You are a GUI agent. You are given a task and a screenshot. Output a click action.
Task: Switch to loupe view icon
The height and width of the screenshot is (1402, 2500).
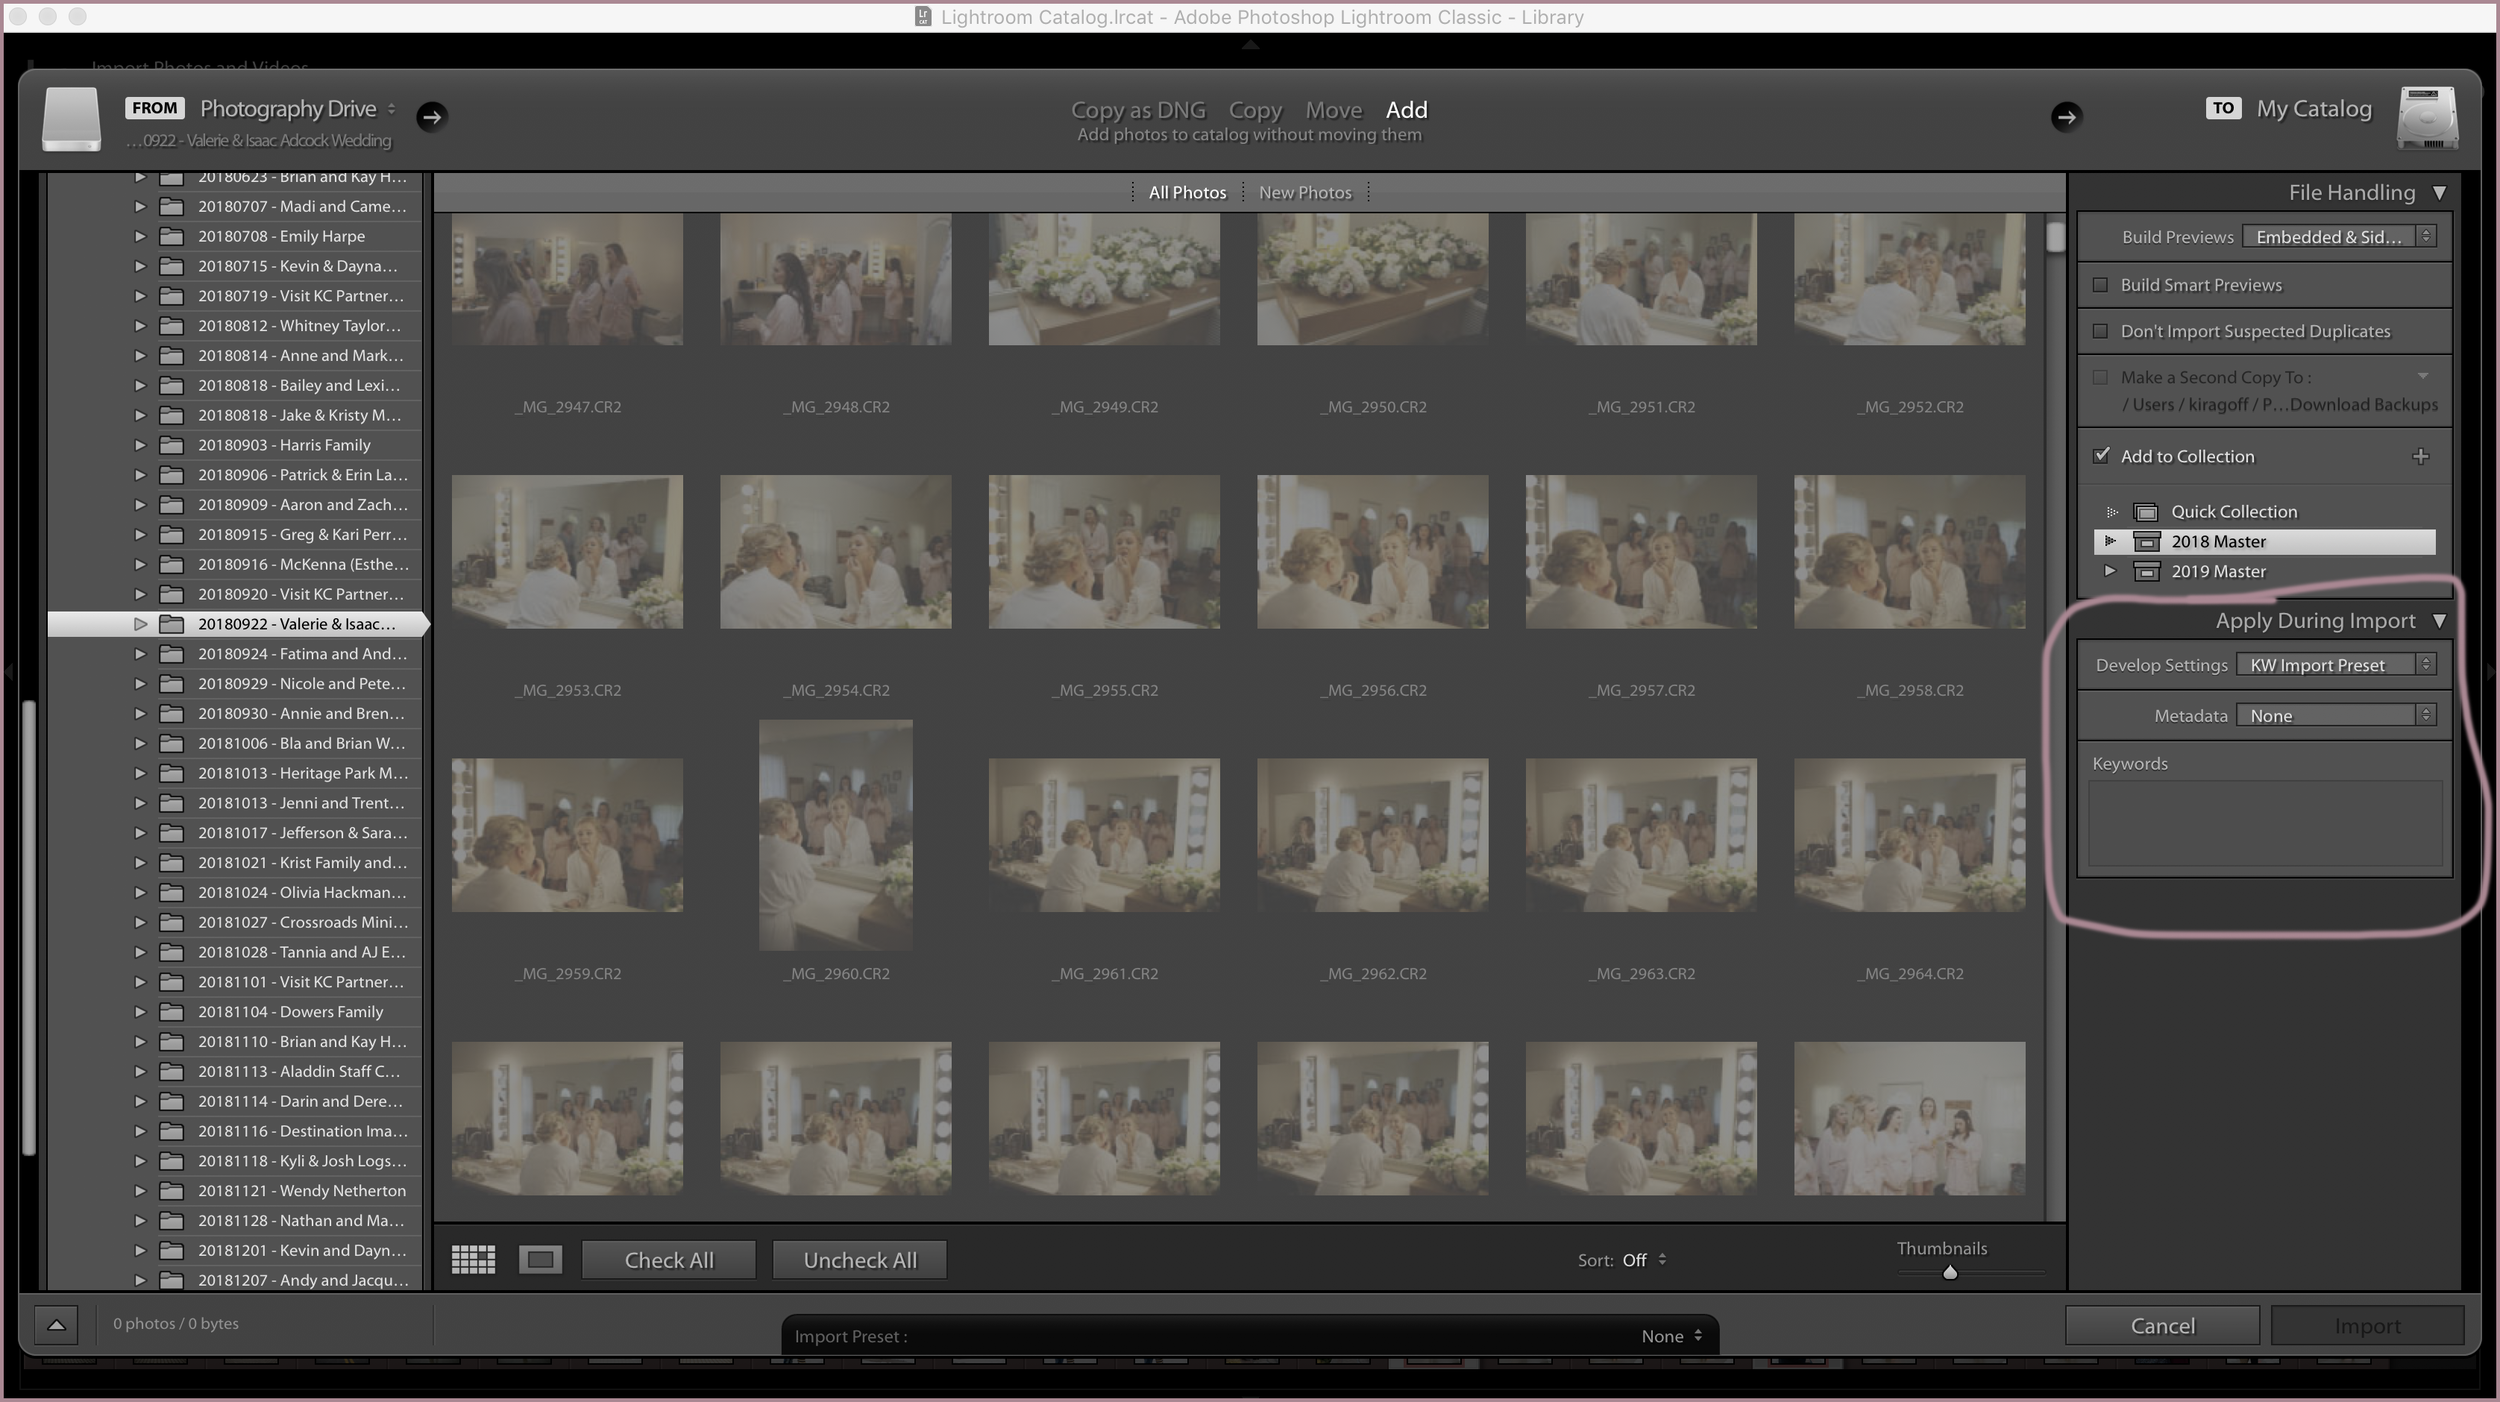point(540,1260)
